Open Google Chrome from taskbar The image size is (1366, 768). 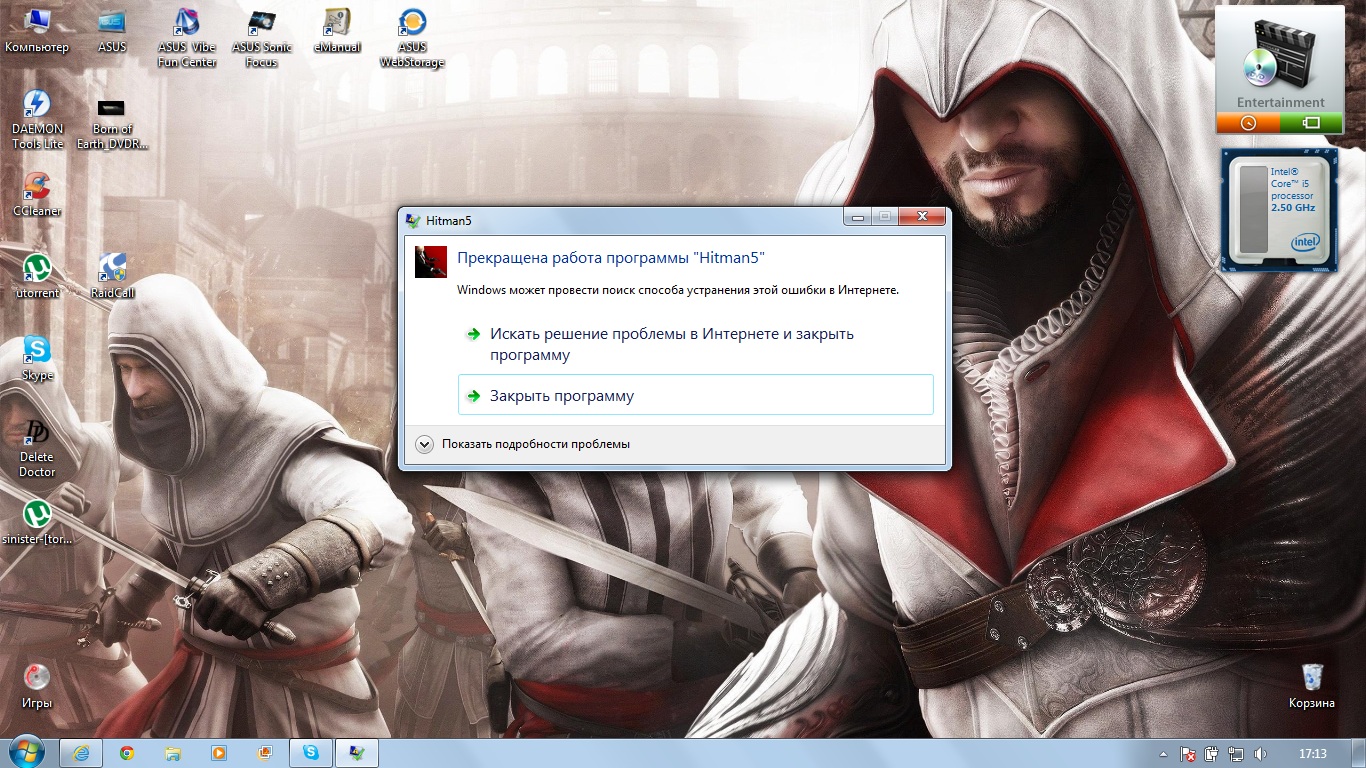pyautogui.click(x=127, y=753)
